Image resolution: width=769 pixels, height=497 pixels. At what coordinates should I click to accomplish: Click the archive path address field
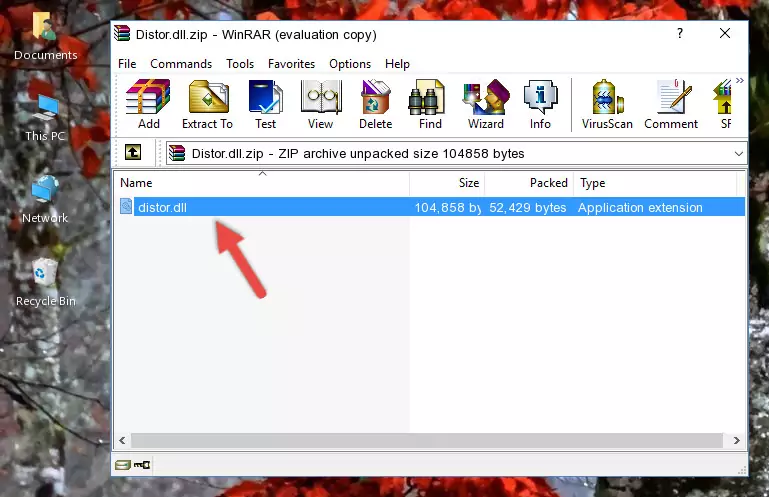click(456, 154)
